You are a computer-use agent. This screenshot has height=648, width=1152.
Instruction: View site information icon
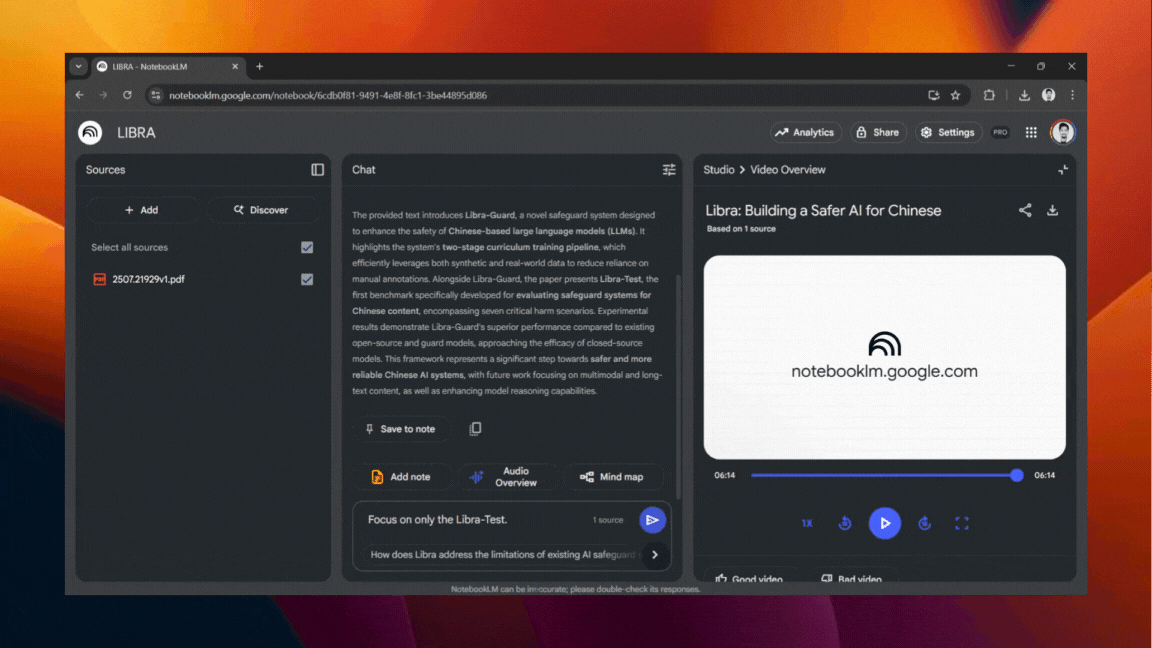[155, 96]
